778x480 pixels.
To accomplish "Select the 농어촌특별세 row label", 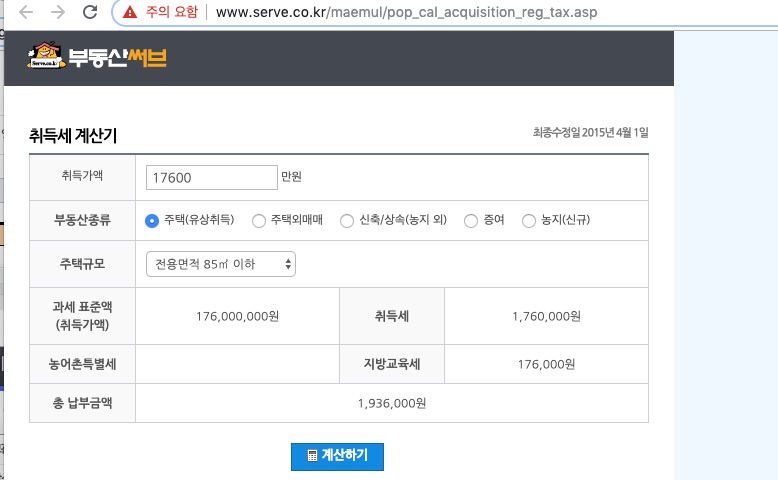I will [82, 364].
